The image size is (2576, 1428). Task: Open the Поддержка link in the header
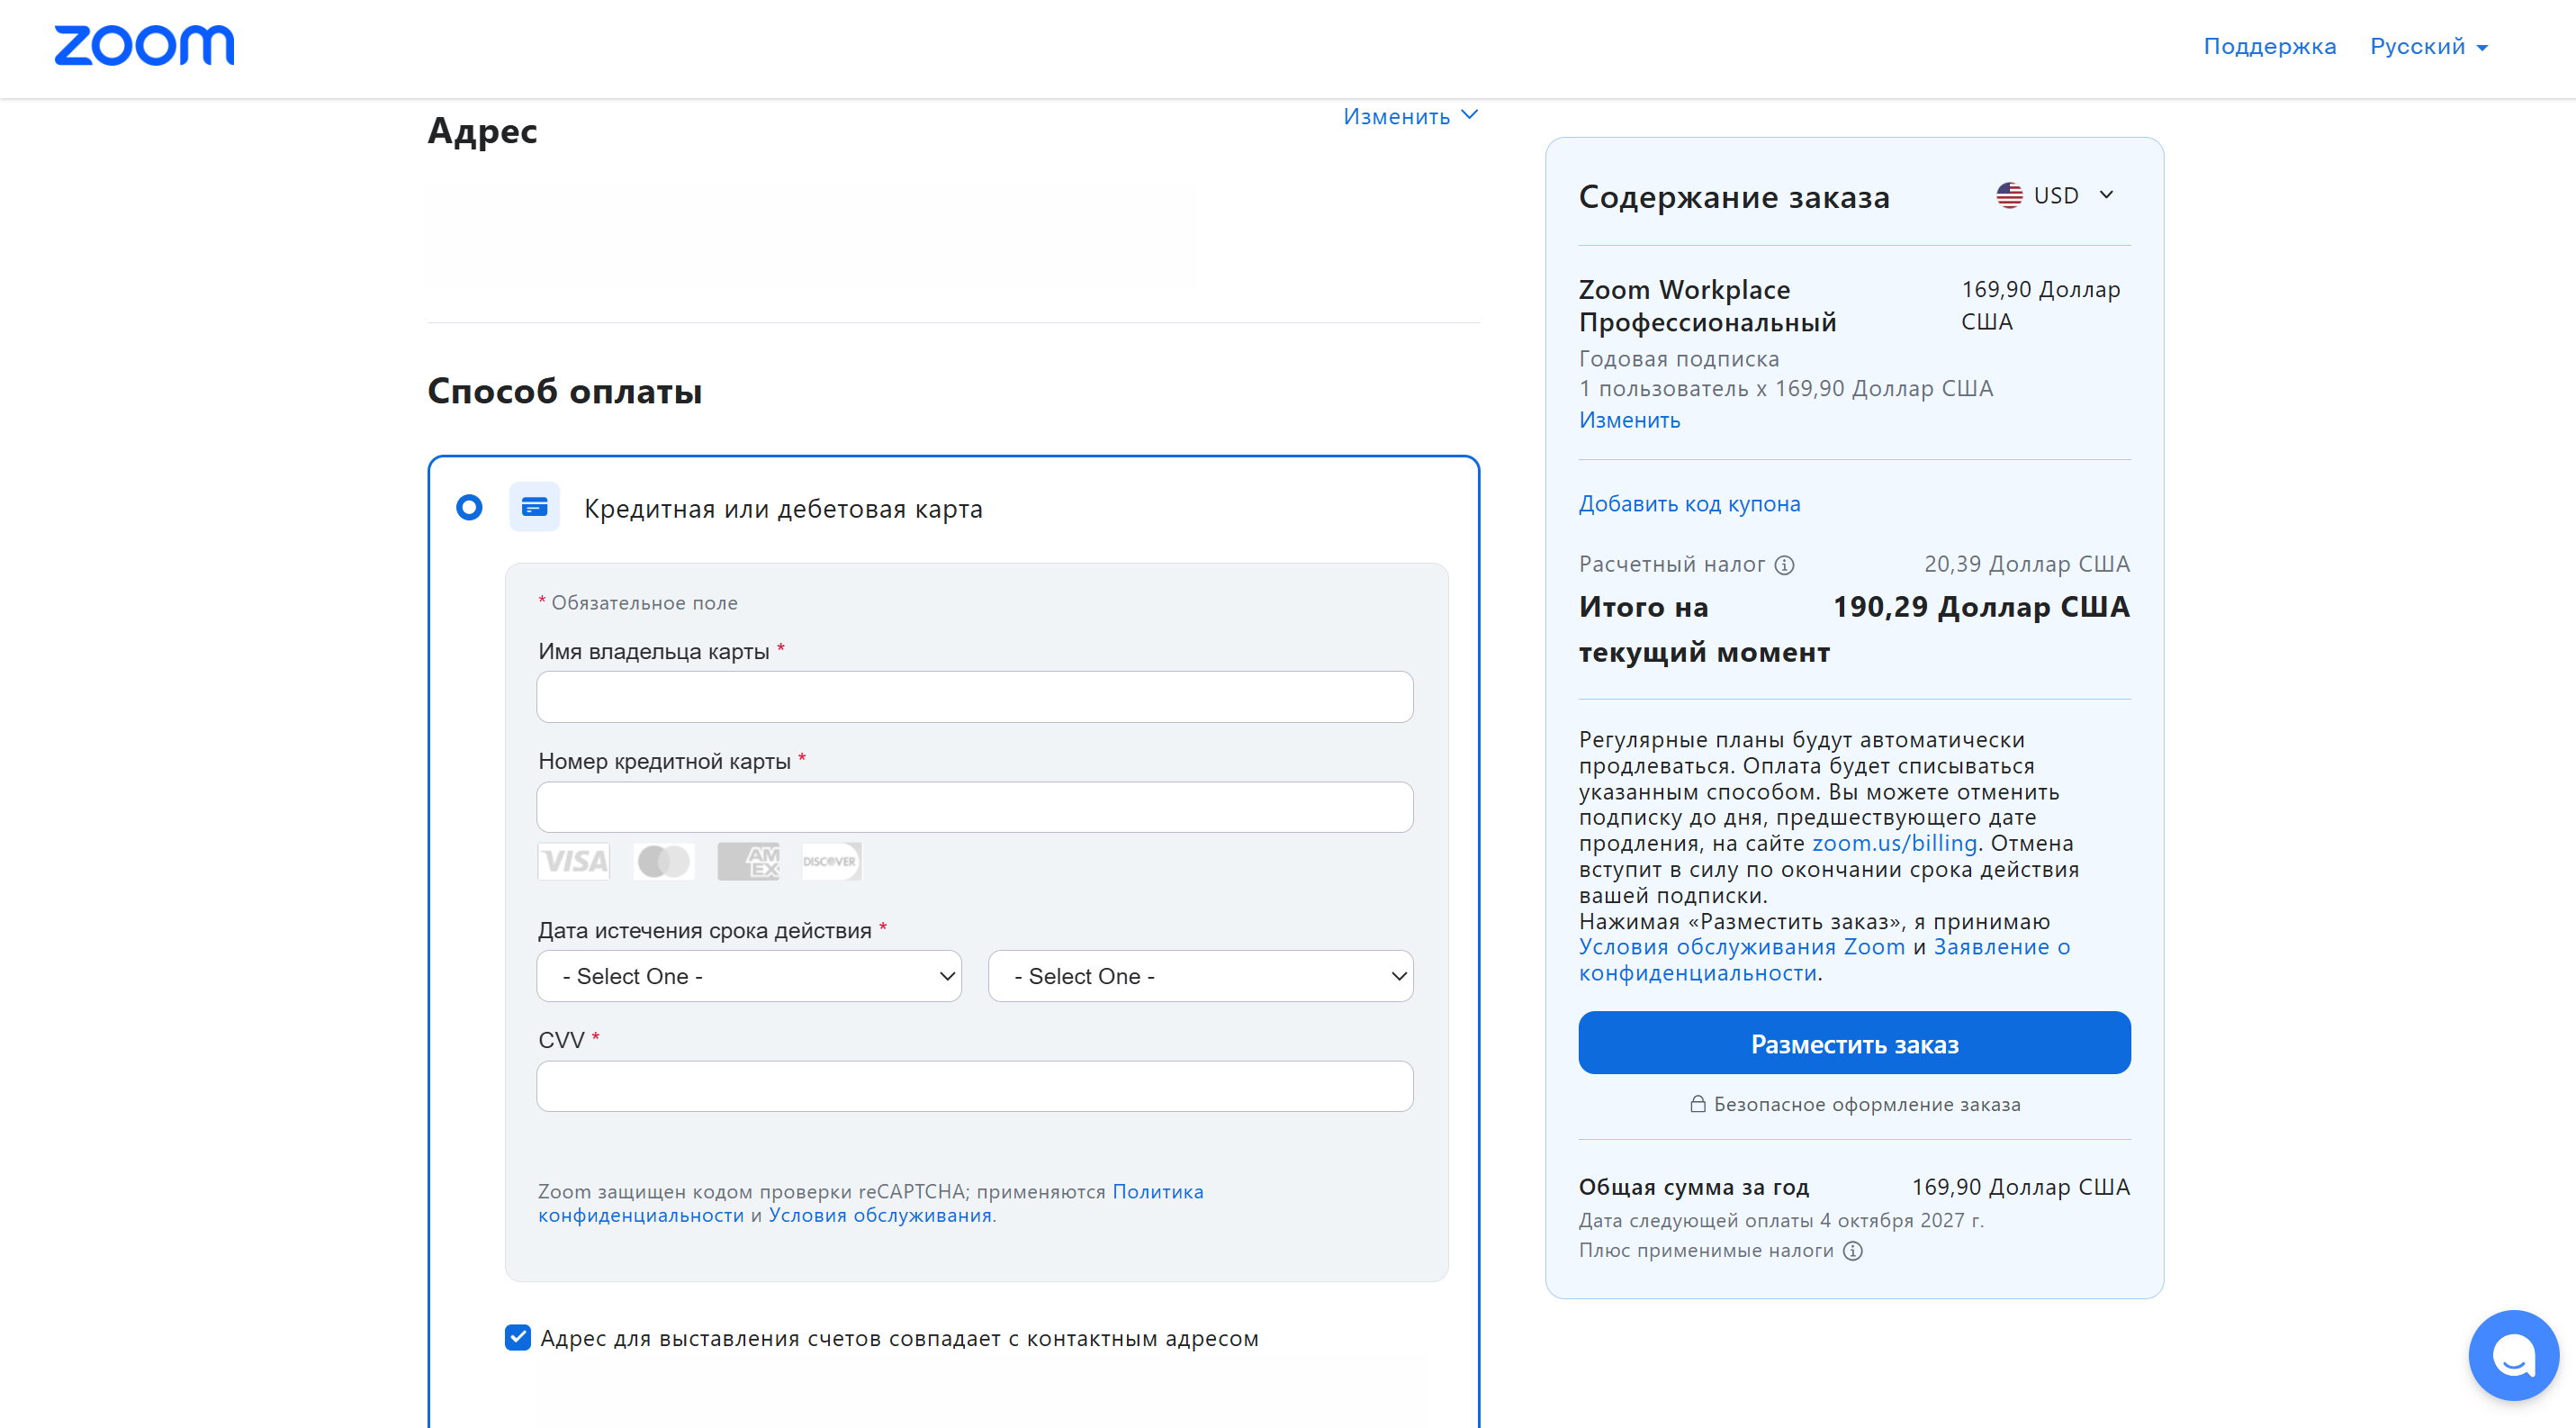2270,47
